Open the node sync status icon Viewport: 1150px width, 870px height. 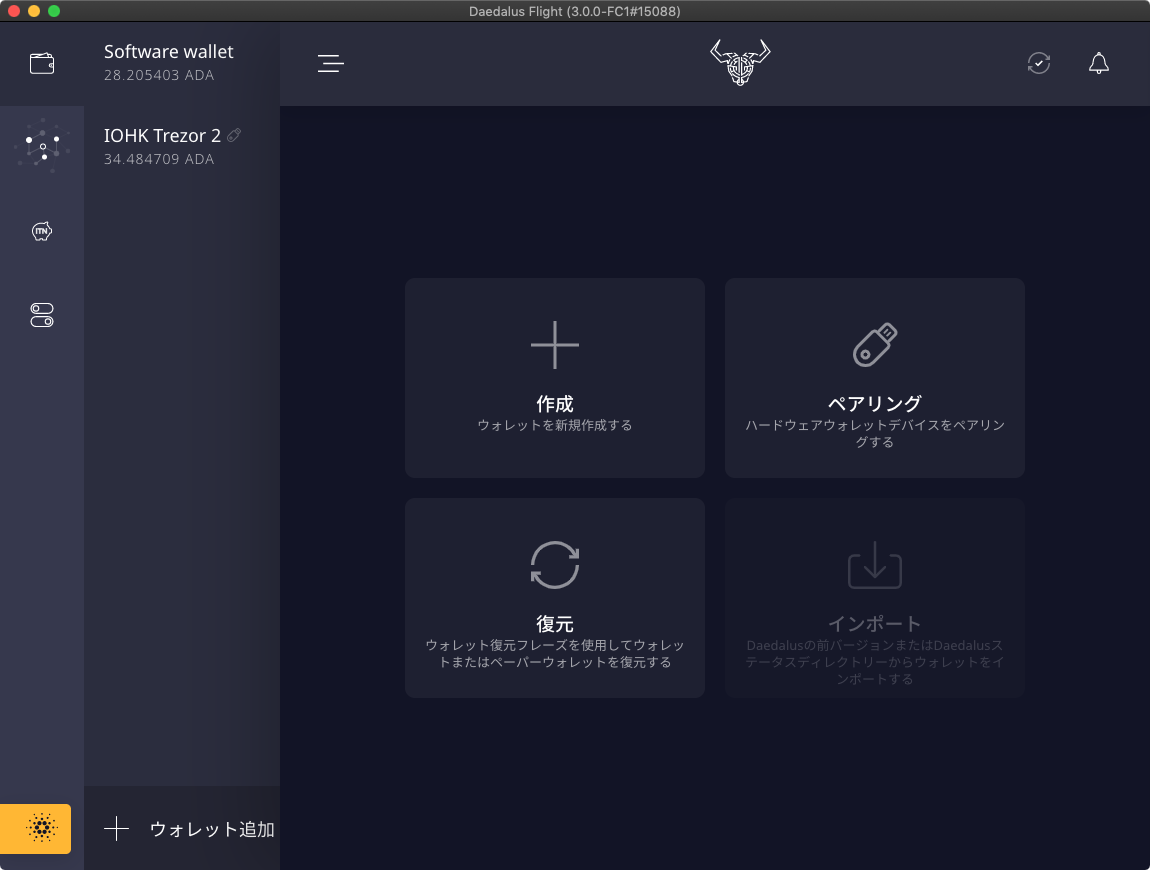(1039, 63)
